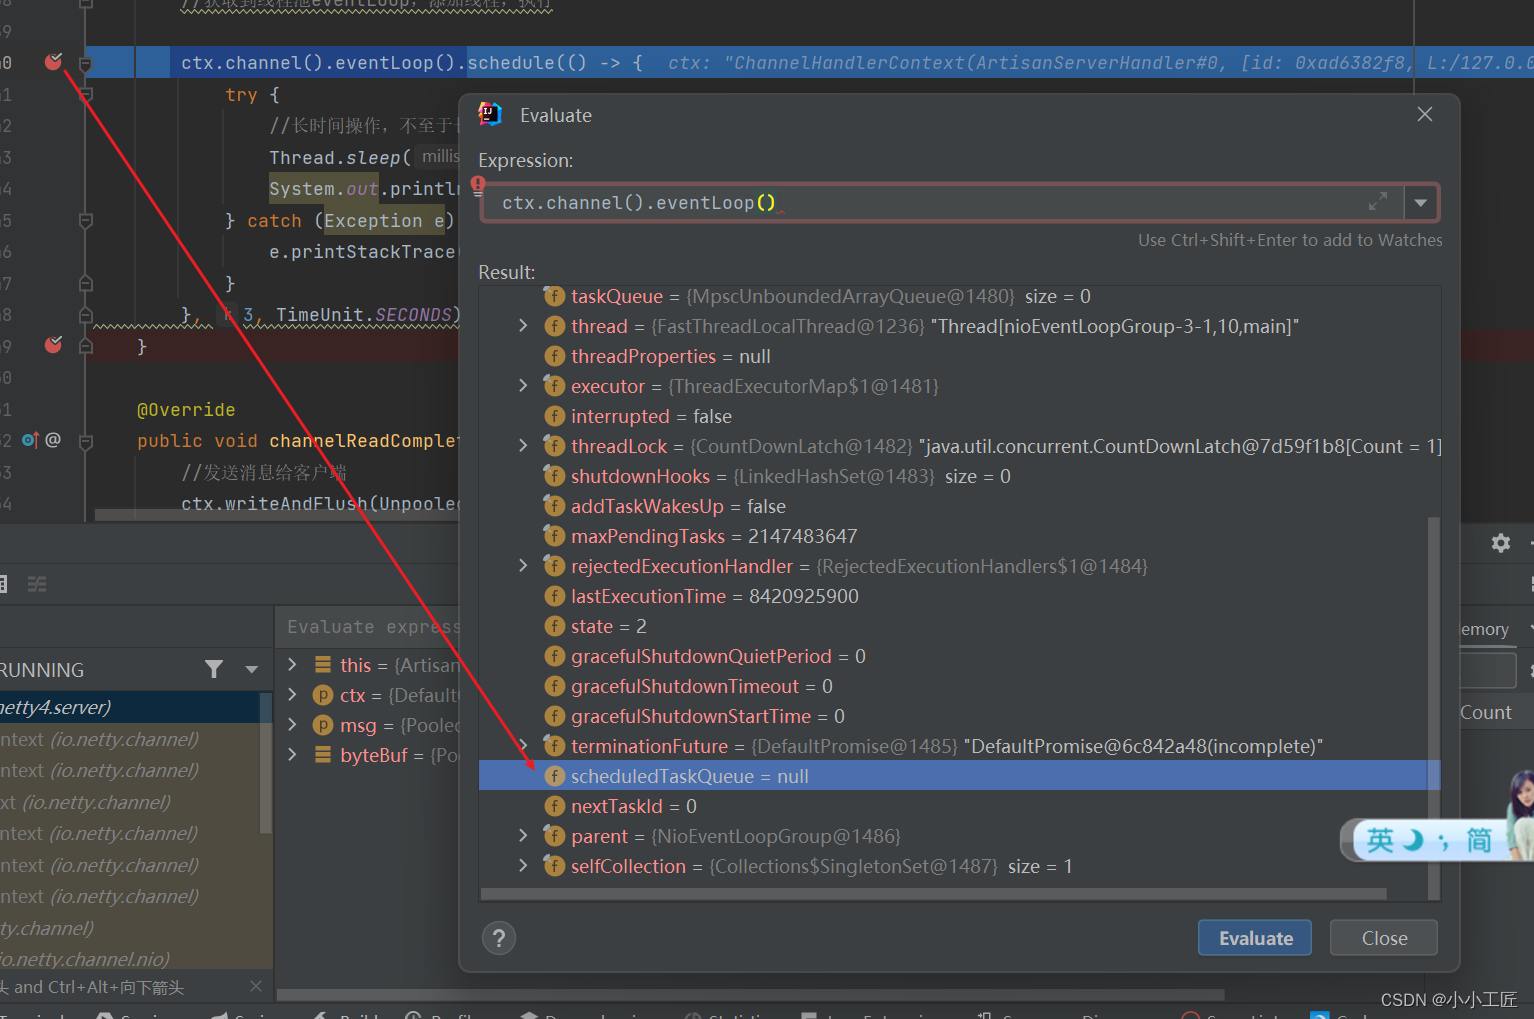Expand the executor field node
This screenshot has height=1019, width=1534.
click(x=523, y=386)
